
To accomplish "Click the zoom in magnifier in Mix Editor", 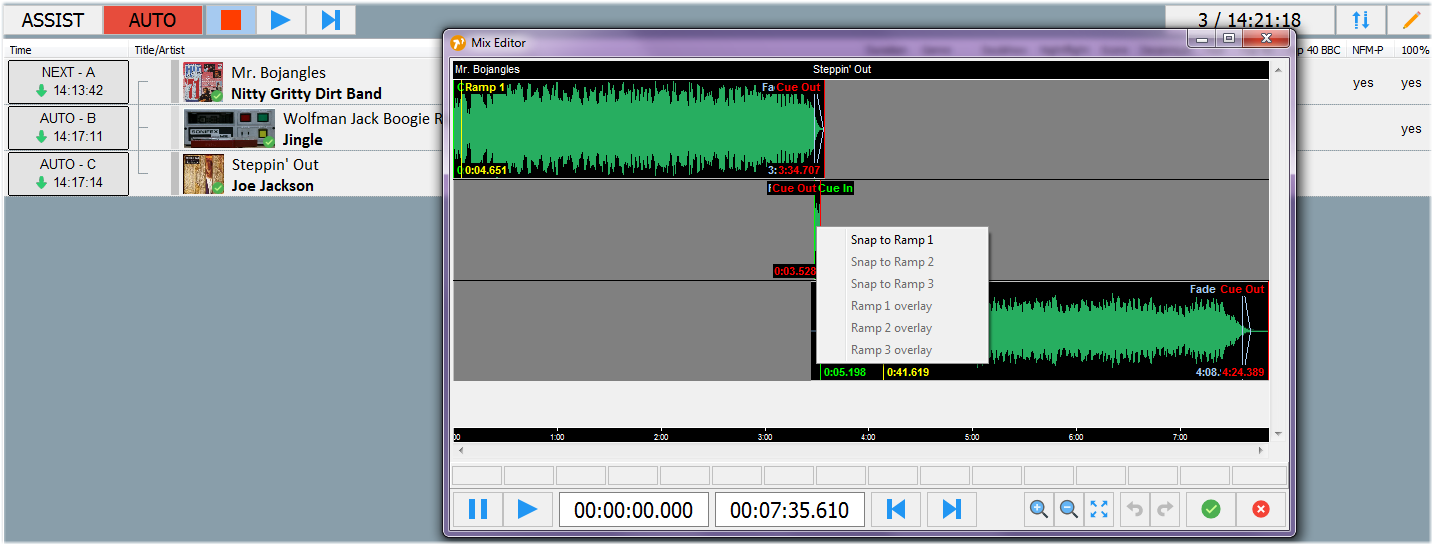I will pos(1039,510).
